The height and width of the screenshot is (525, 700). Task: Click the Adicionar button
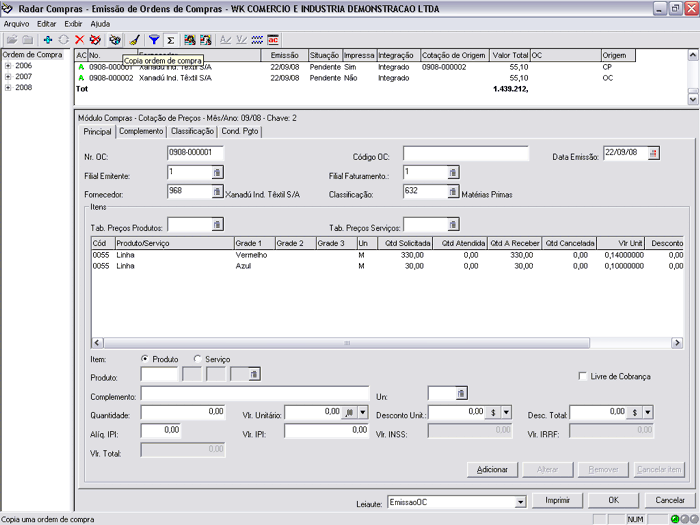492,469
